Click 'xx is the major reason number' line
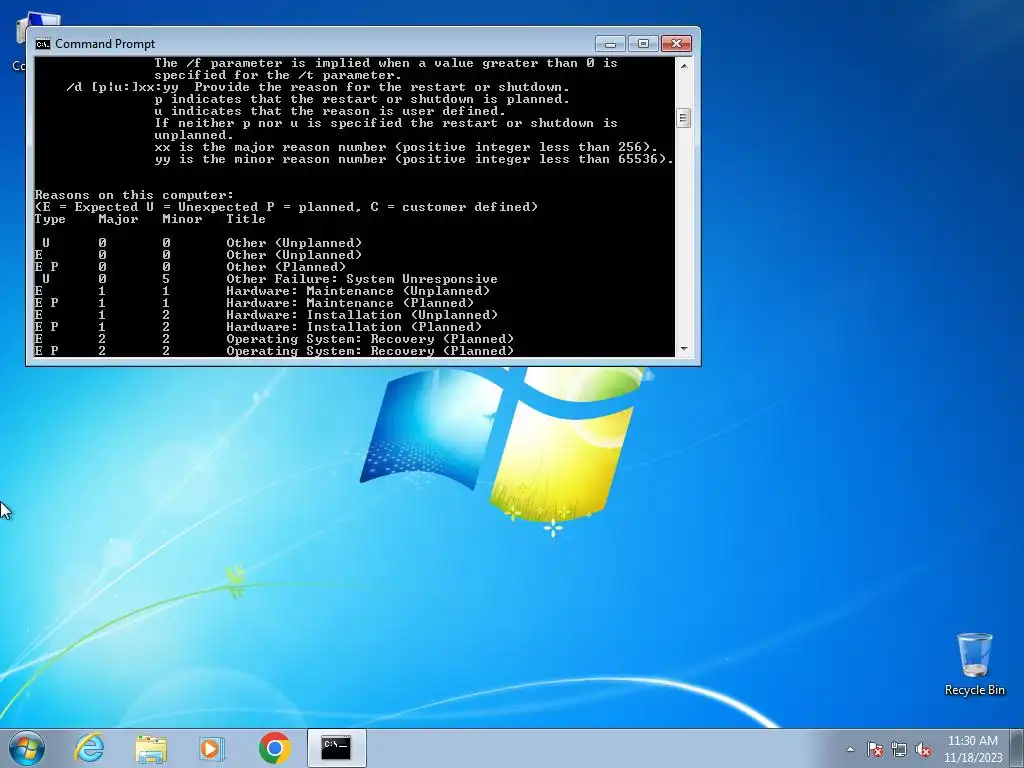Viewport: 1024px width, 768px height. (406, 147)
